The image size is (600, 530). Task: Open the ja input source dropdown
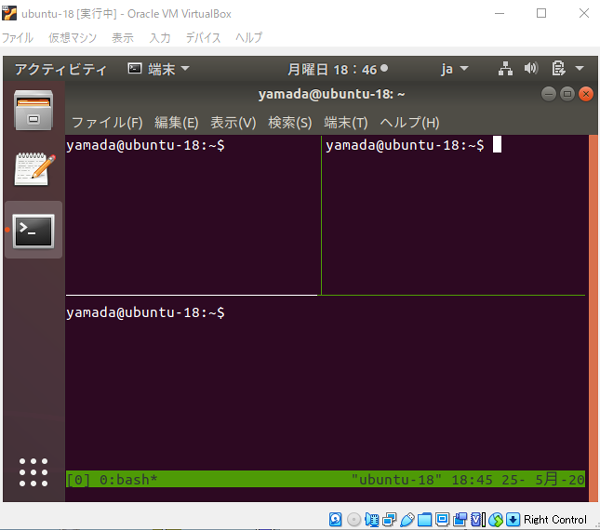click(455, 69)
